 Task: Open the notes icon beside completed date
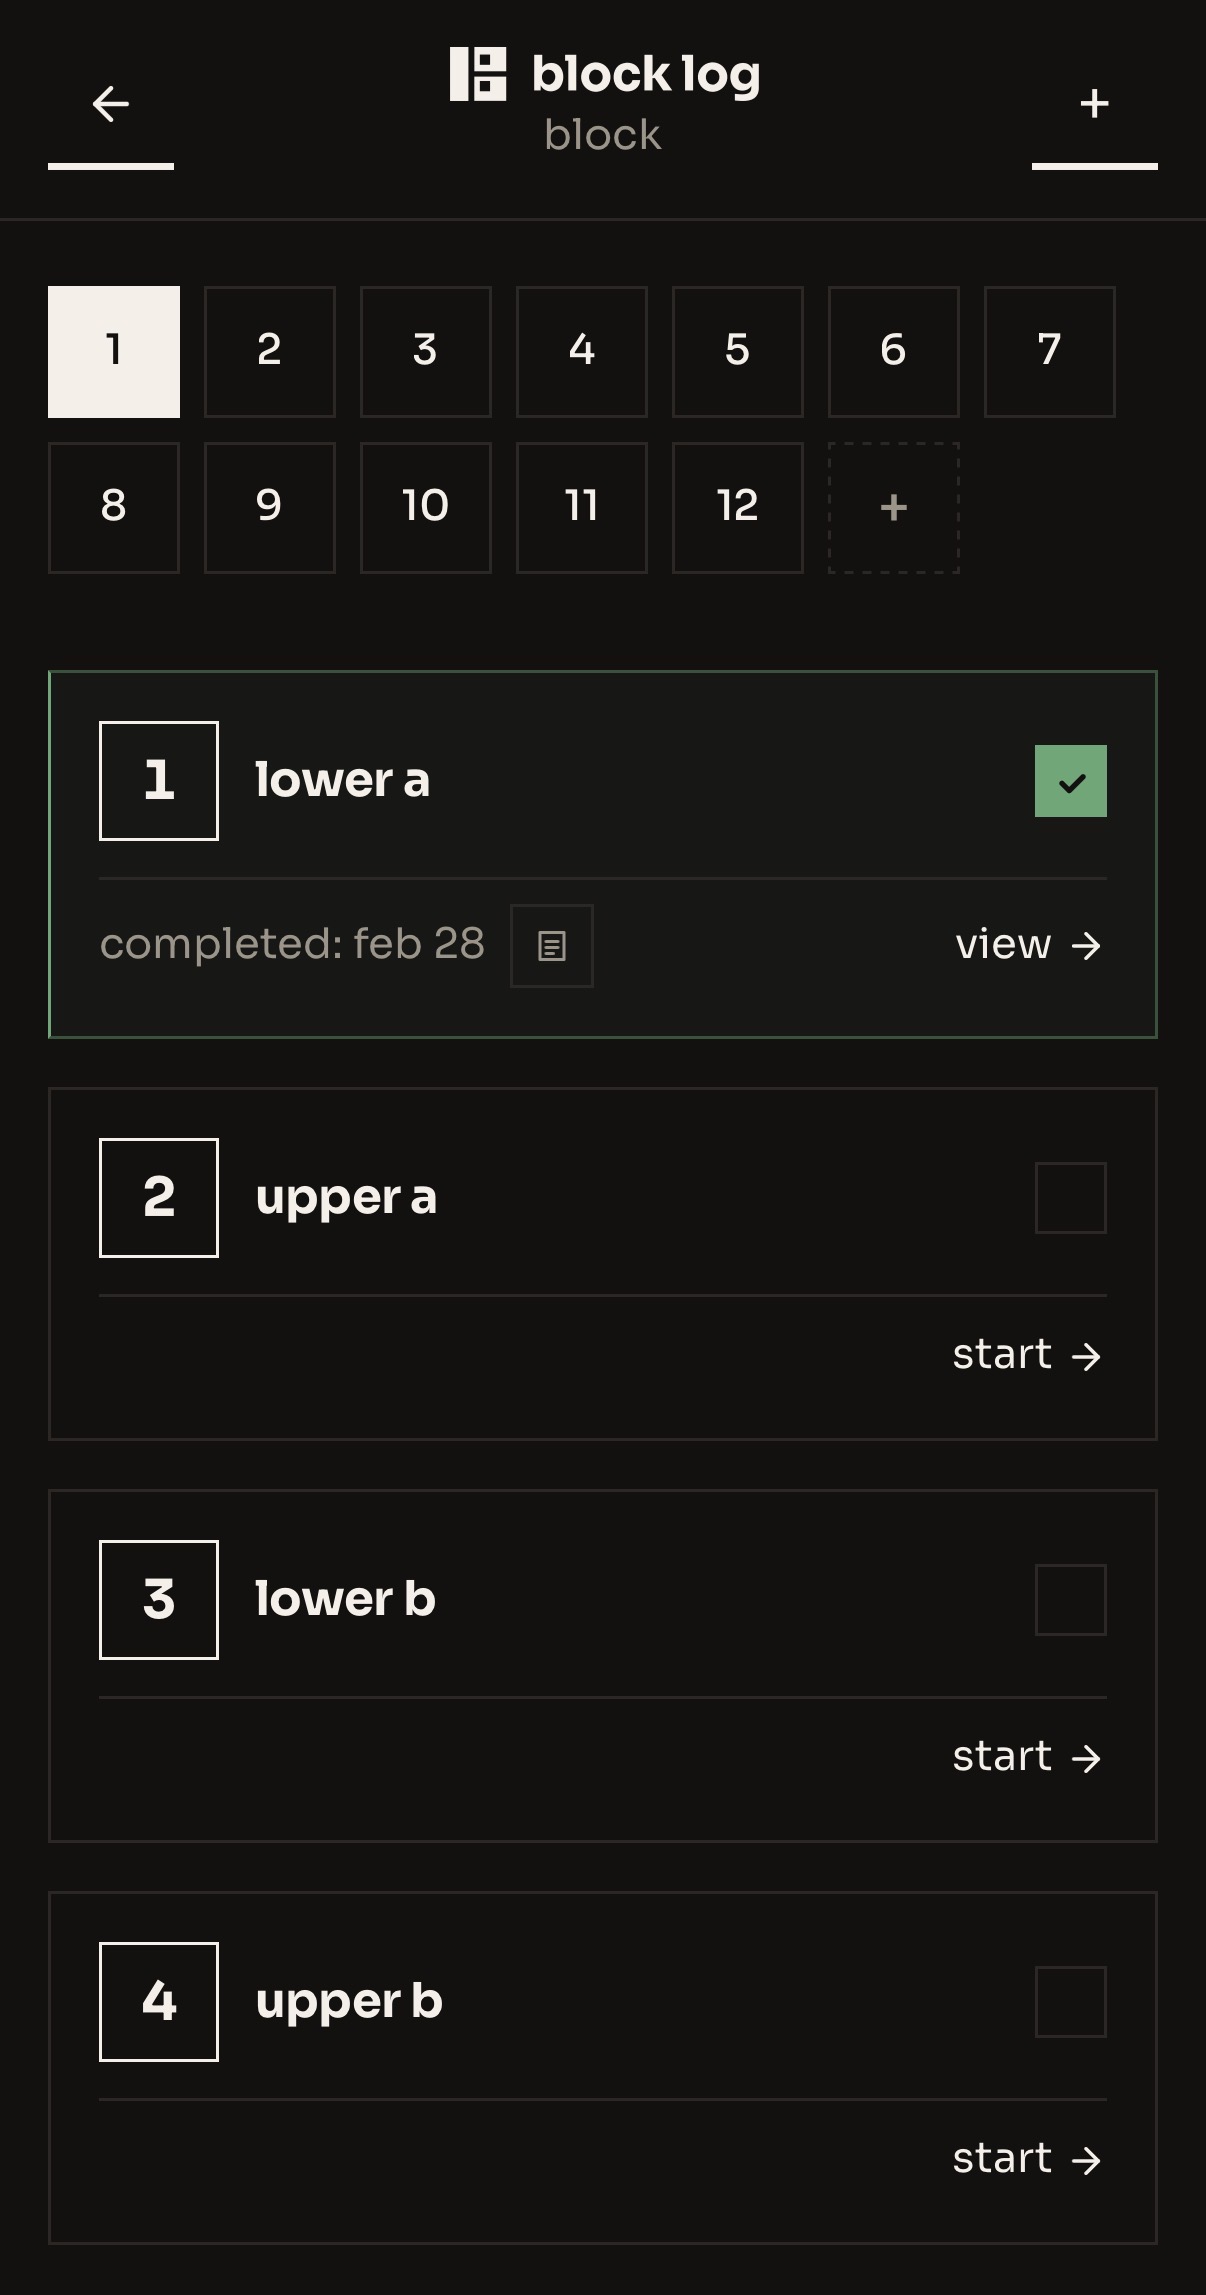pyautogui.click(x=552, y=946)
